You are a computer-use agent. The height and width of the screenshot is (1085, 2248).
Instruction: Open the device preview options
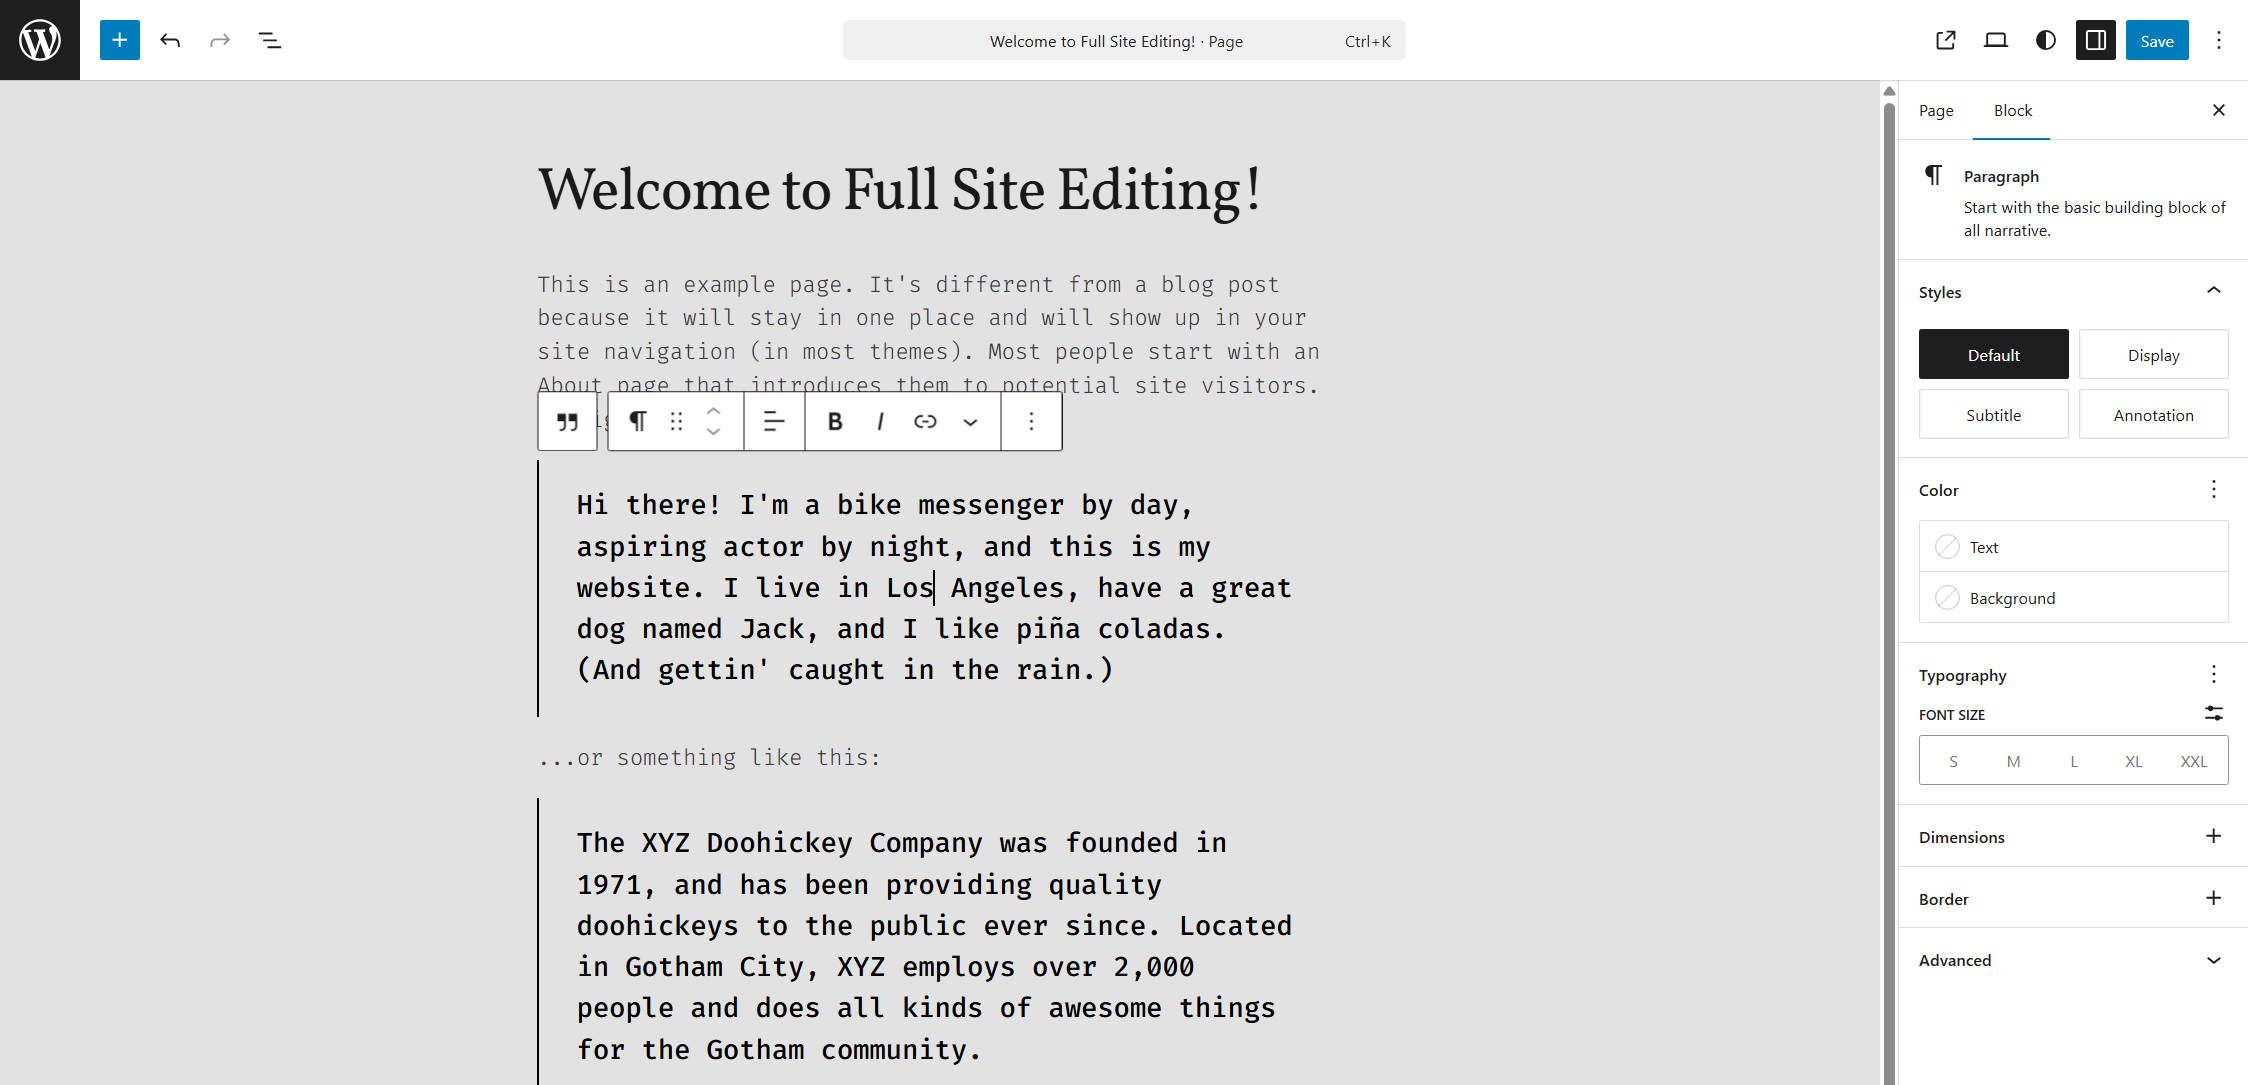[x=1995, y=40]
